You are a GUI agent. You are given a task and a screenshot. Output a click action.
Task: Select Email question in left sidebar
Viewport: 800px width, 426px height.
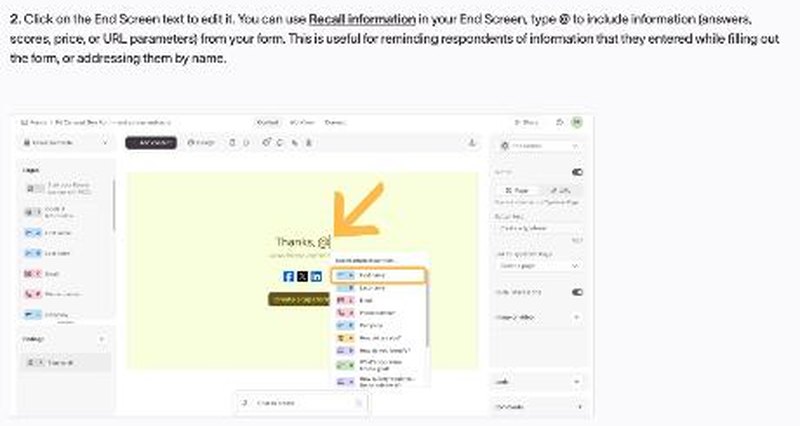click(x=65, y=274)
